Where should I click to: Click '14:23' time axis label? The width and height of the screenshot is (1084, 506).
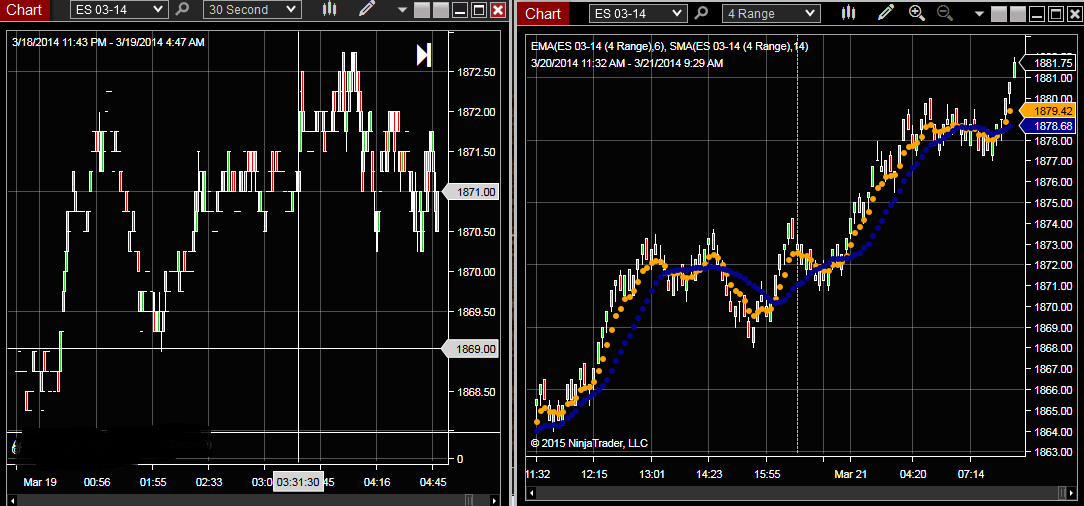click(x=708, y=475)
